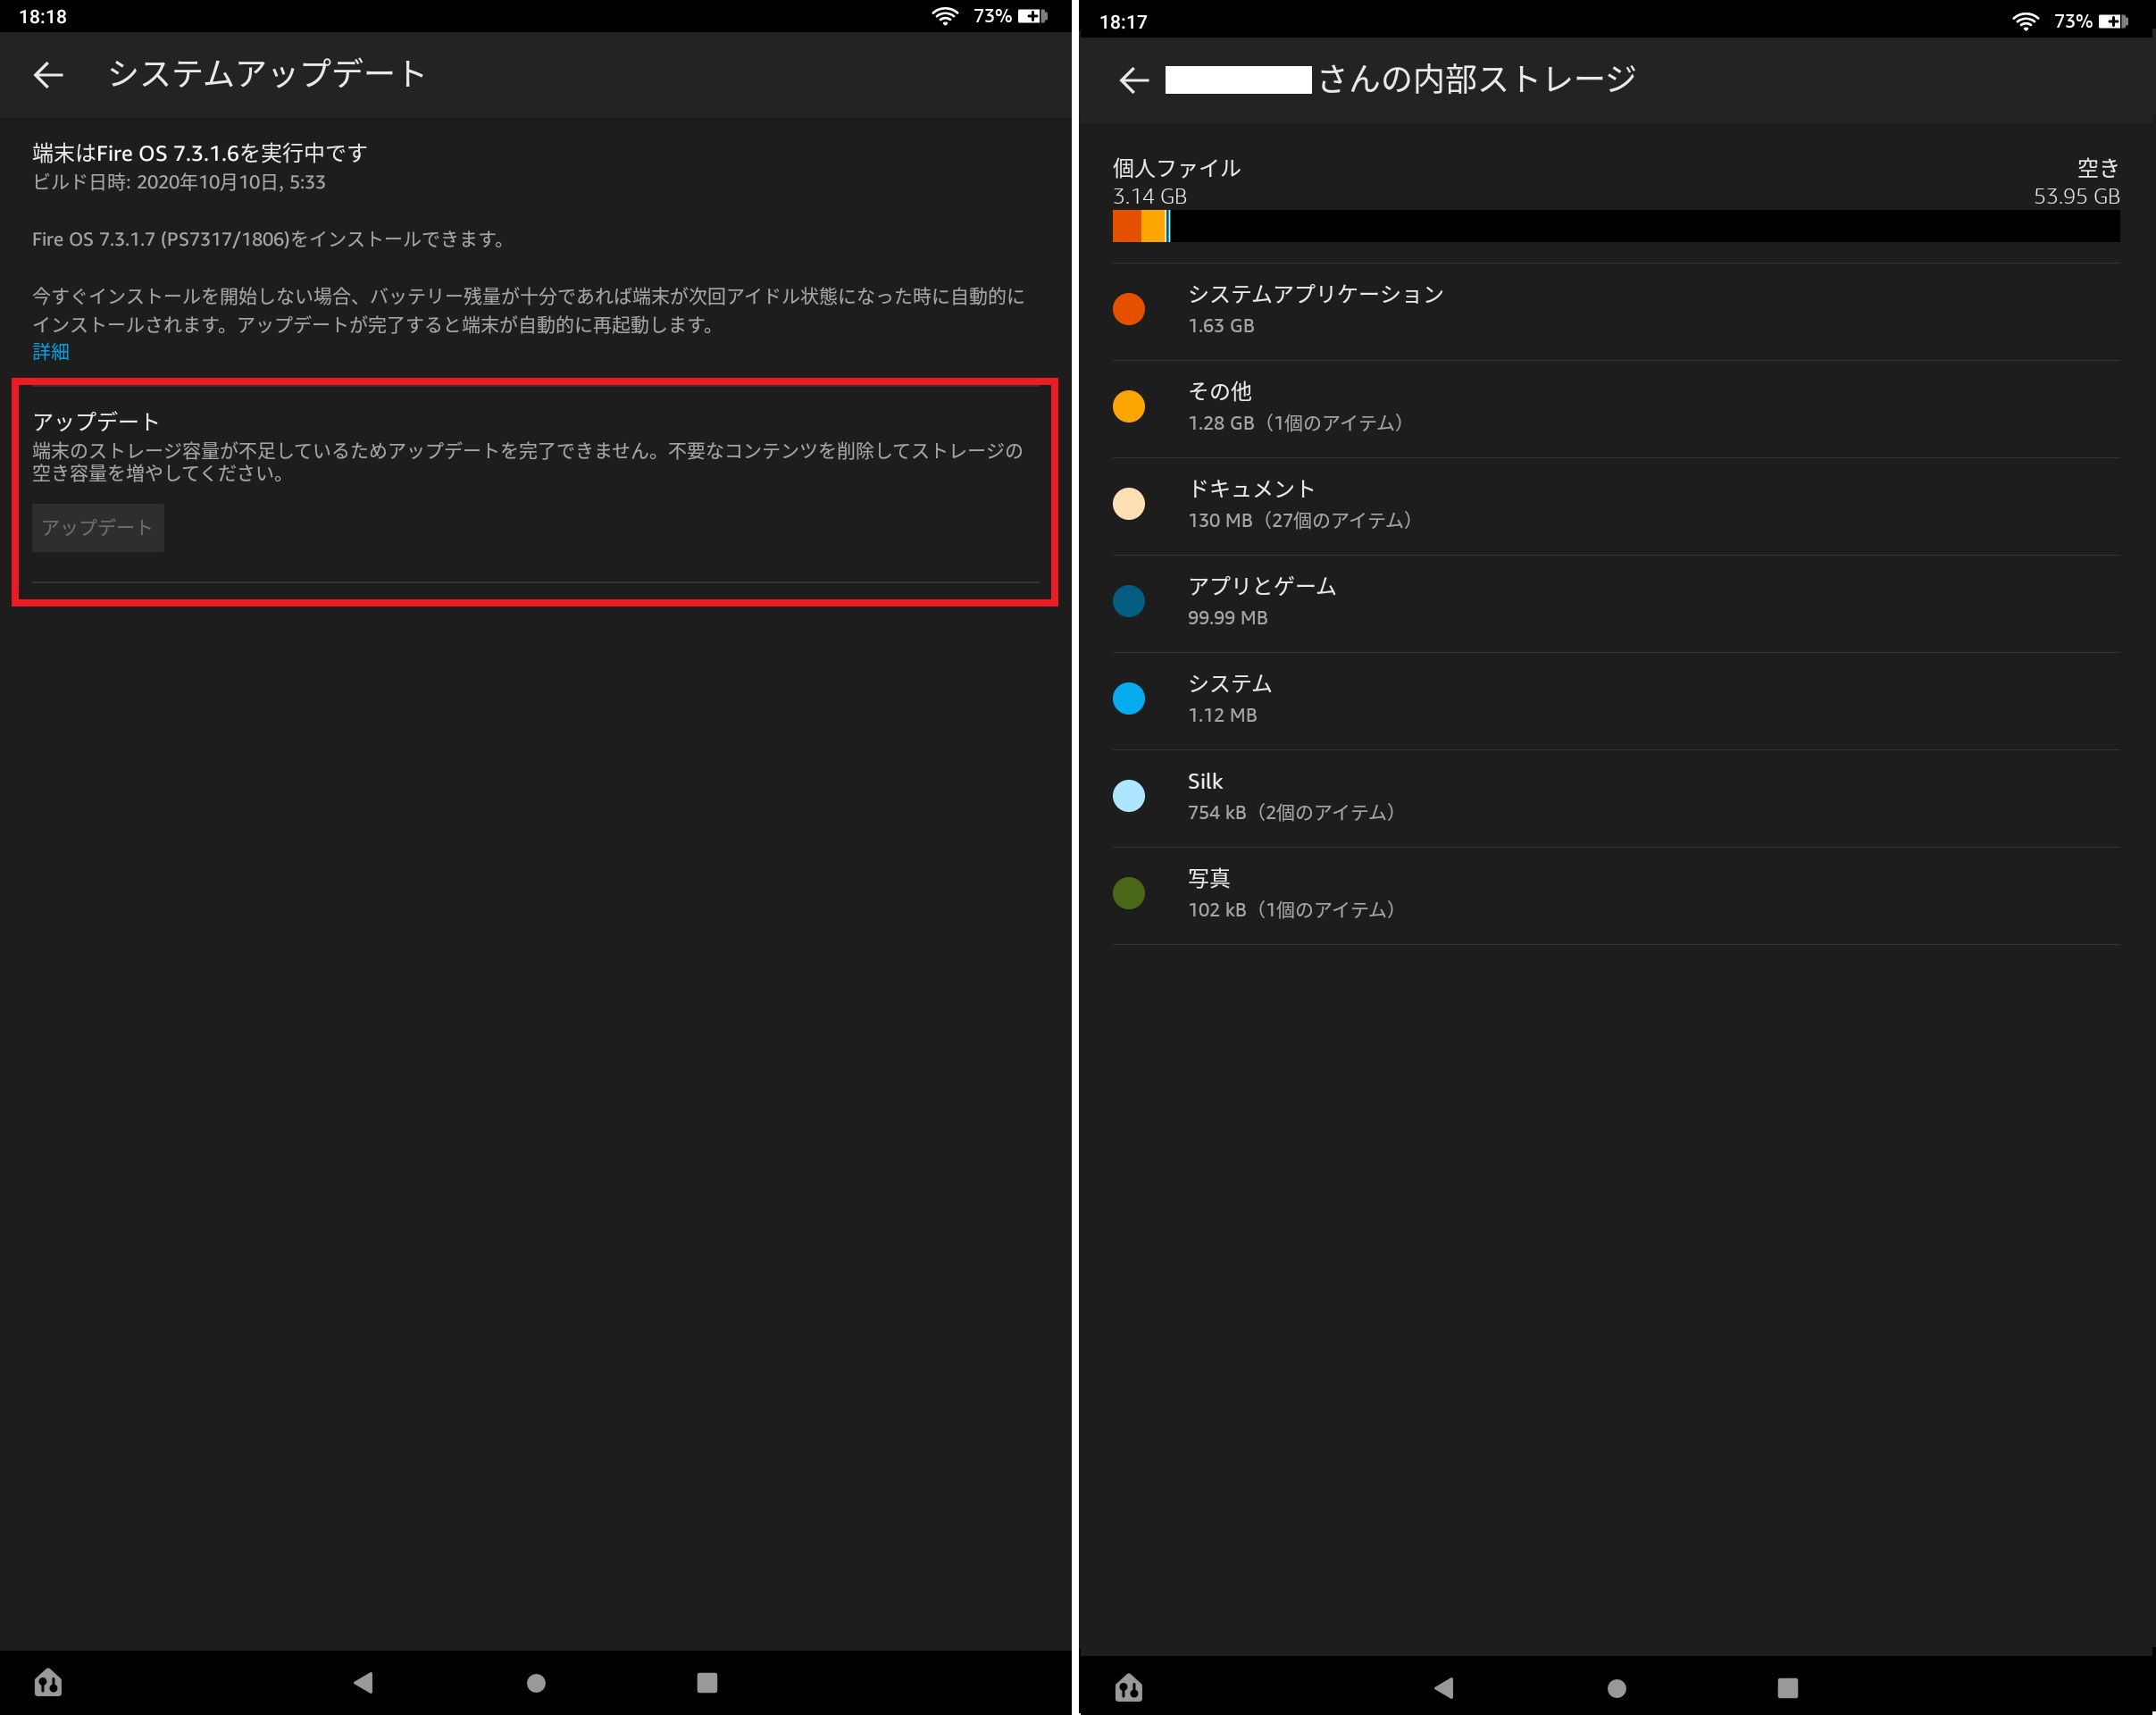Tap 個人ファイル 3.14 GB label
The image size is (2156, 1715).
(x=1176, y=181)
